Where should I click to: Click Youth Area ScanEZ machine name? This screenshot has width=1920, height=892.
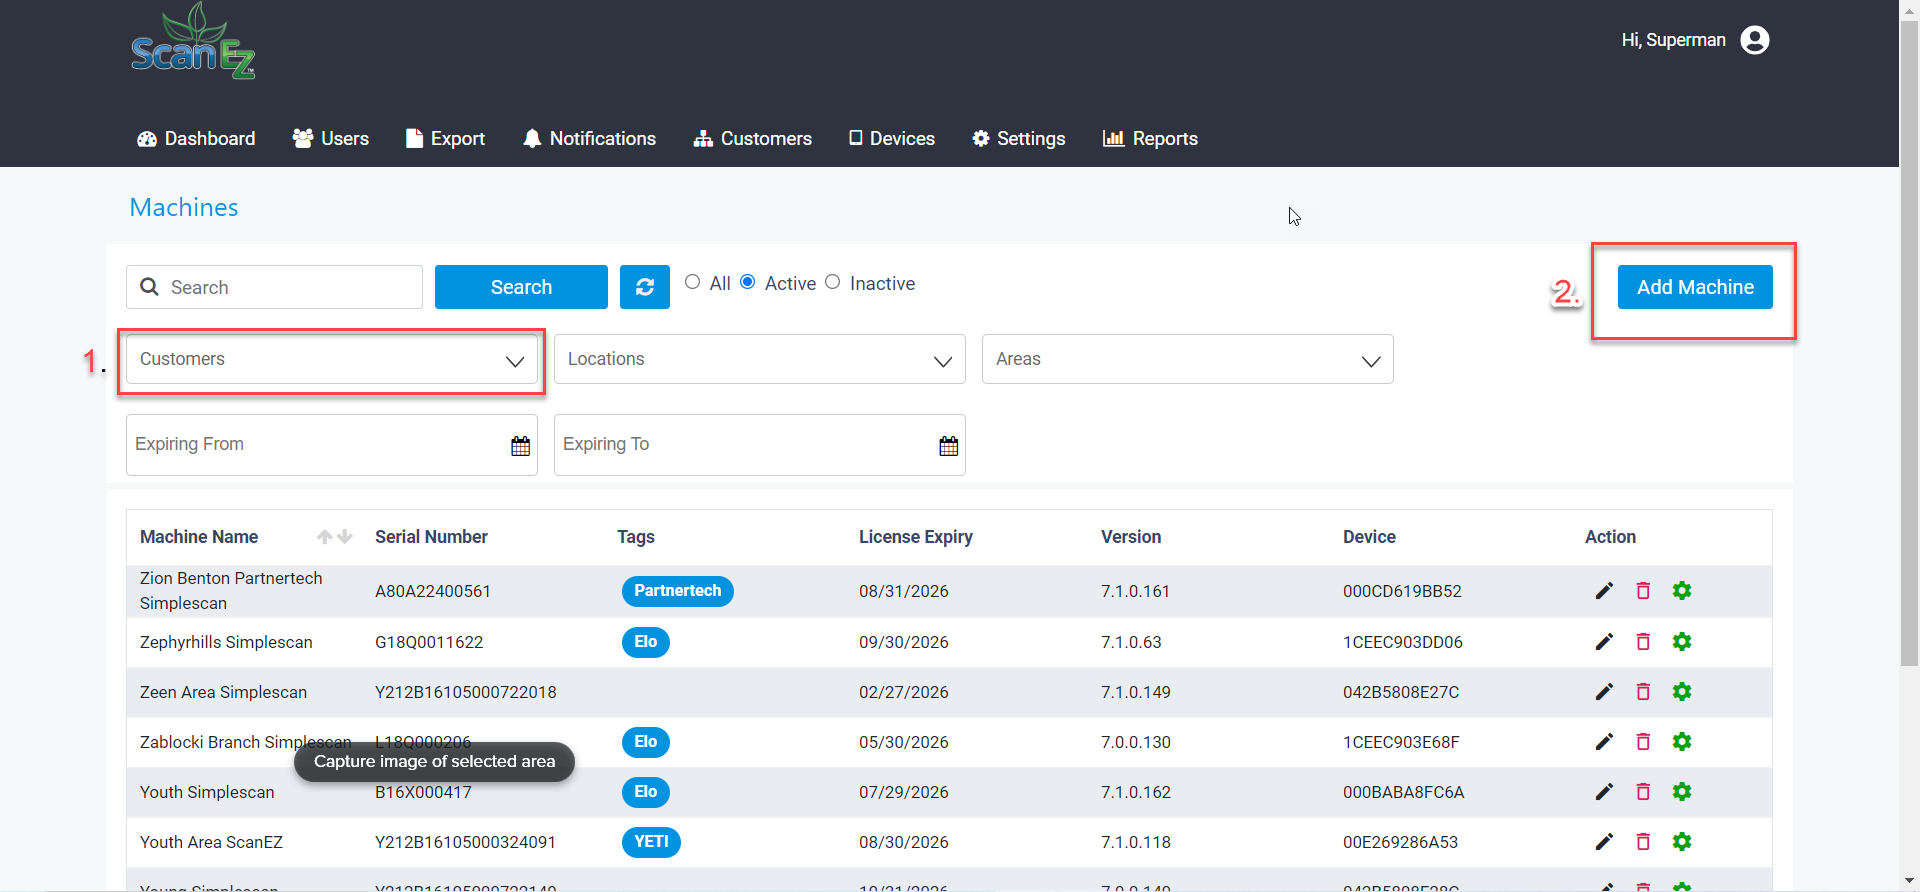click(211, 842)
